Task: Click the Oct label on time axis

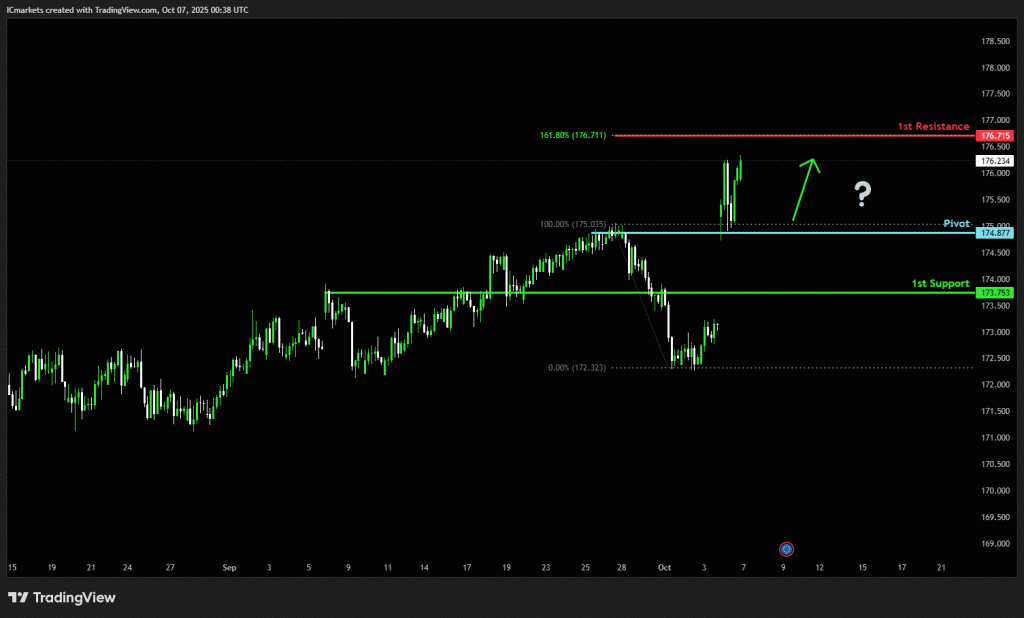Action: point(664,567)
